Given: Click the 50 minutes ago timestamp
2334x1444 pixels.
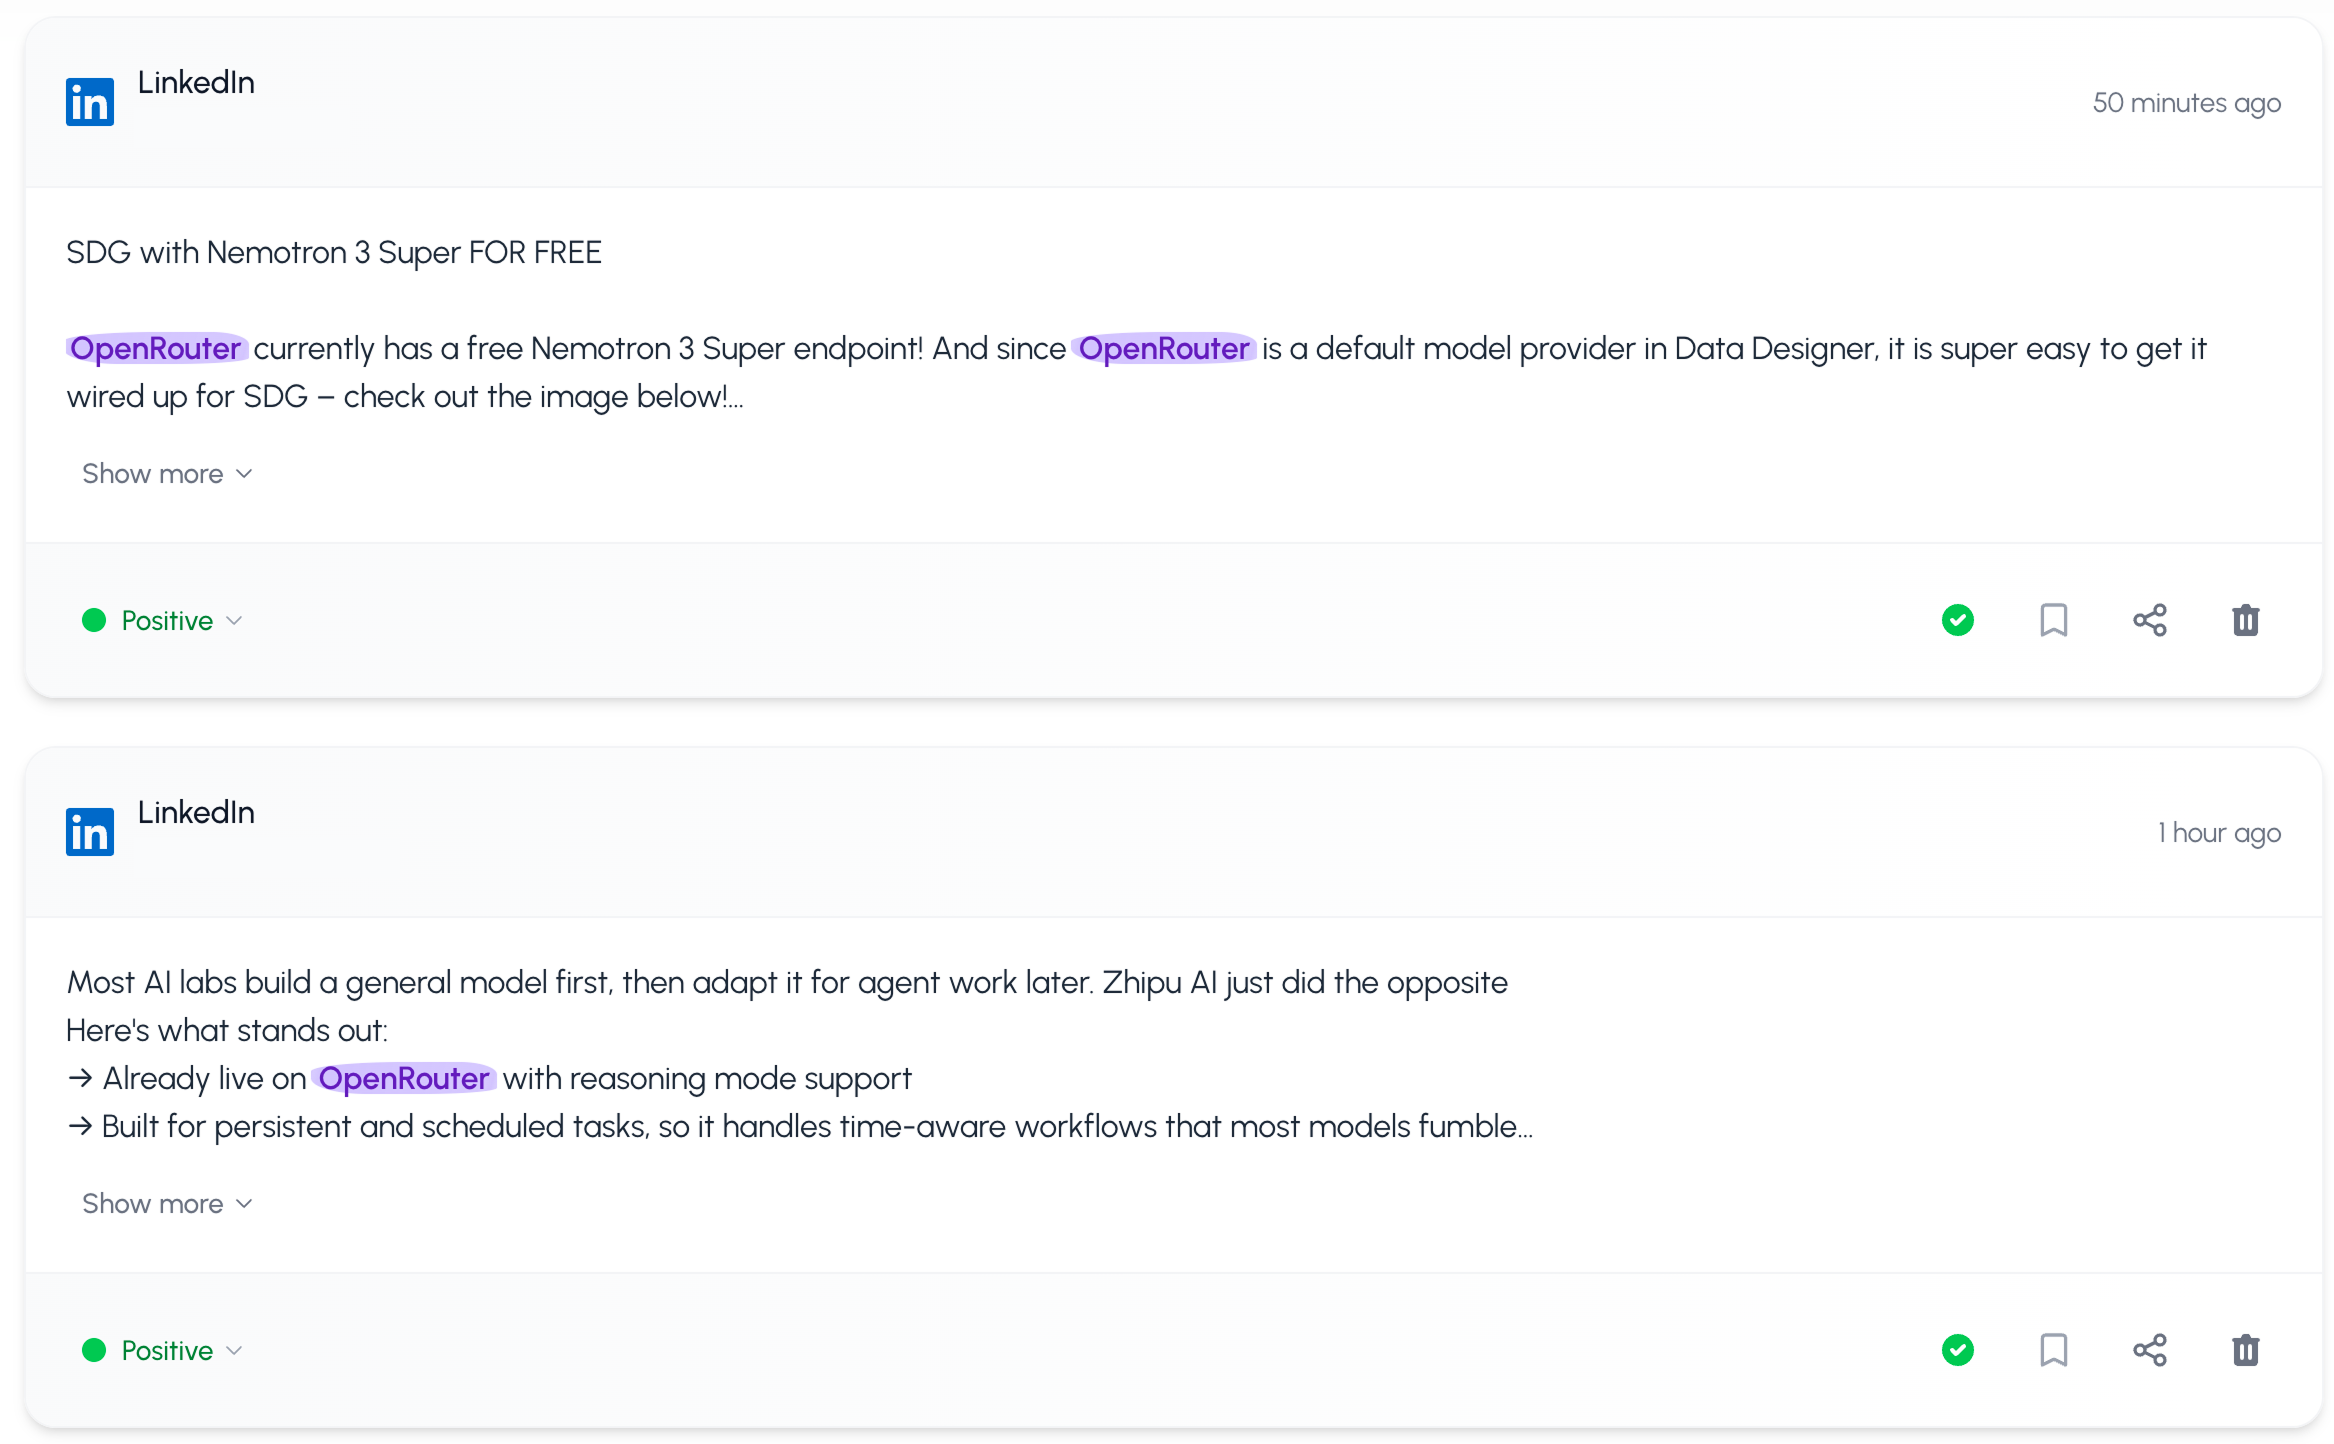Looking at the screenshot, I should pos(2188,102).
